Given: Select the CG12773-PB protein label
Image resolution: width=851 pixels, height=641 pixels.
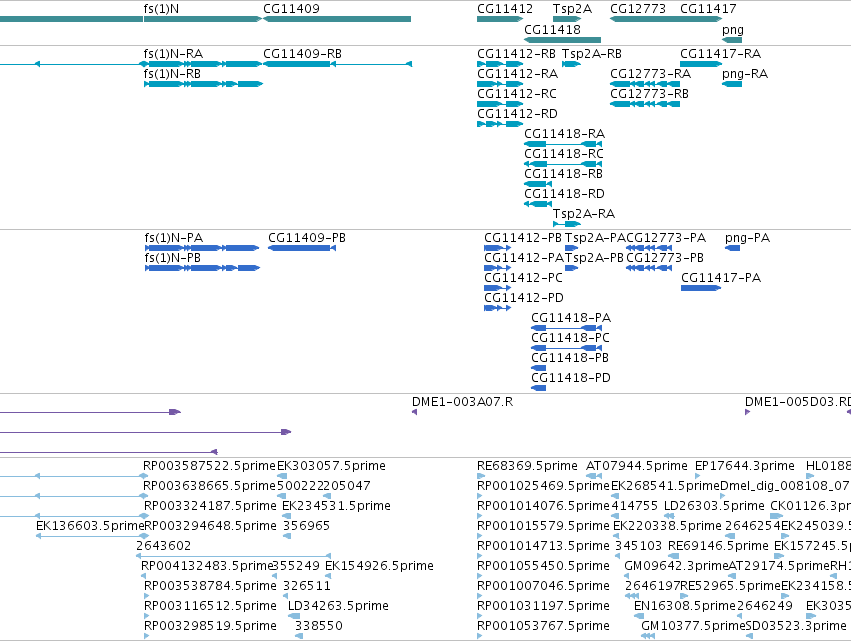Looking at the screenshot, I should pos(665,258).
